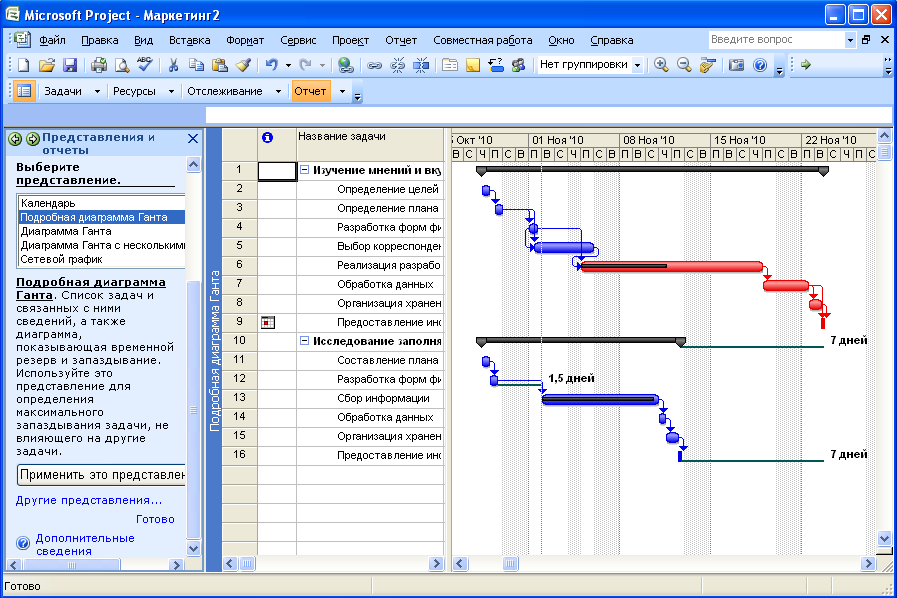Click the Split Task icon
The image size is (897, 598).
point(421,65)
